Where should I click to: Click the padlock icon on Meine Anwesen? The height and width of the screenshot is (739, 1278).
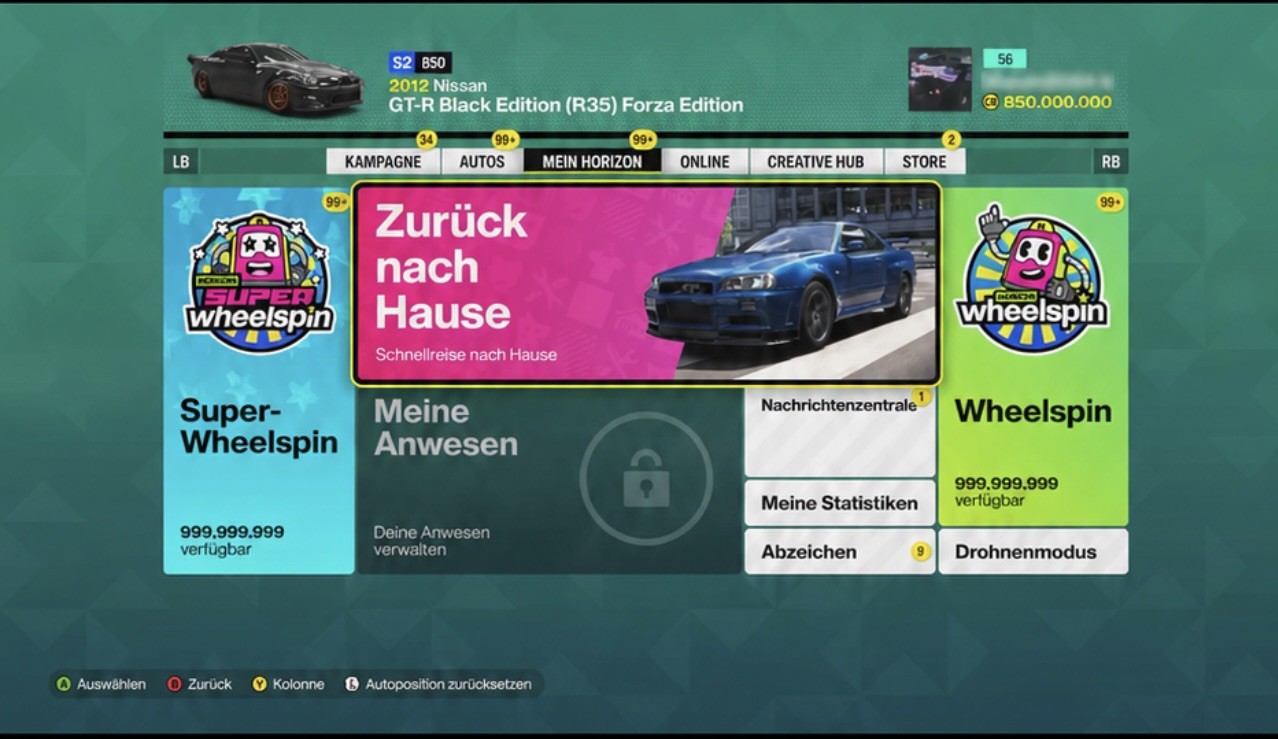pos(646,479)
